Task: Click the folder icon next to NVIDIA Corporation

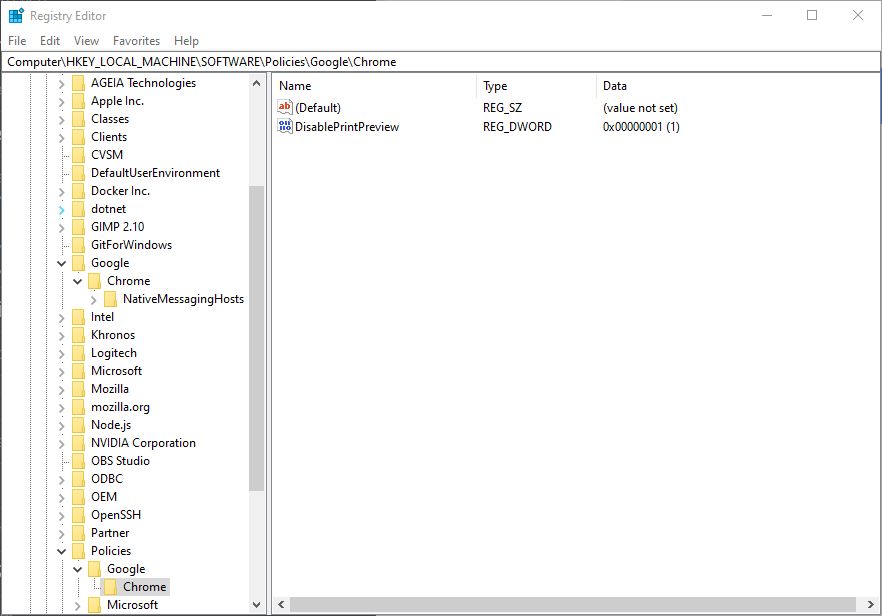Action: coord(79,443)
